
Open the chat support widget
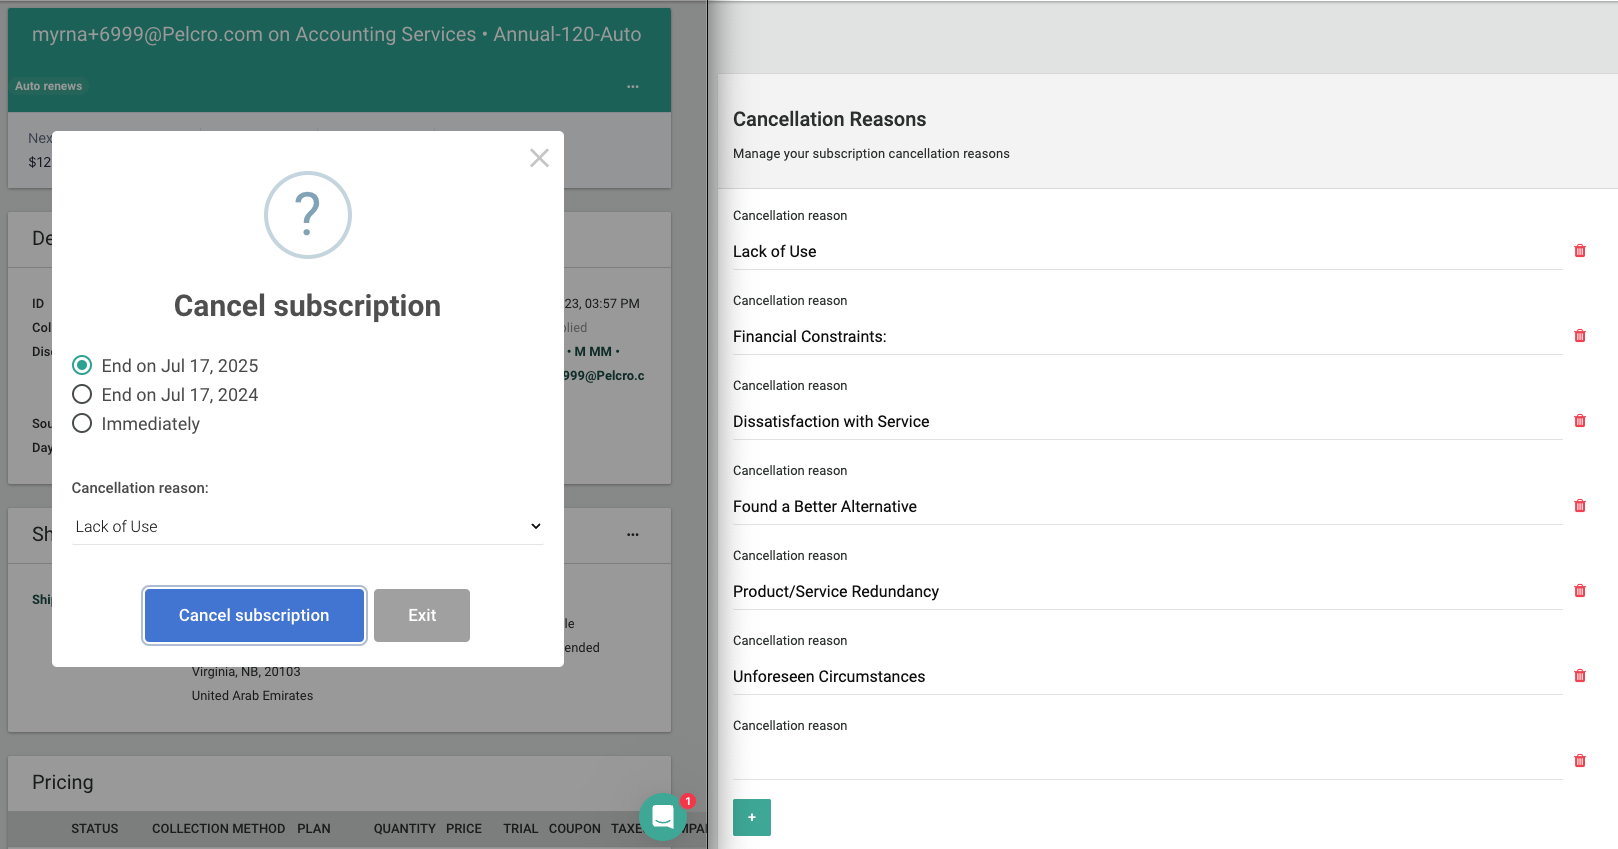click(x=662, y=817)
